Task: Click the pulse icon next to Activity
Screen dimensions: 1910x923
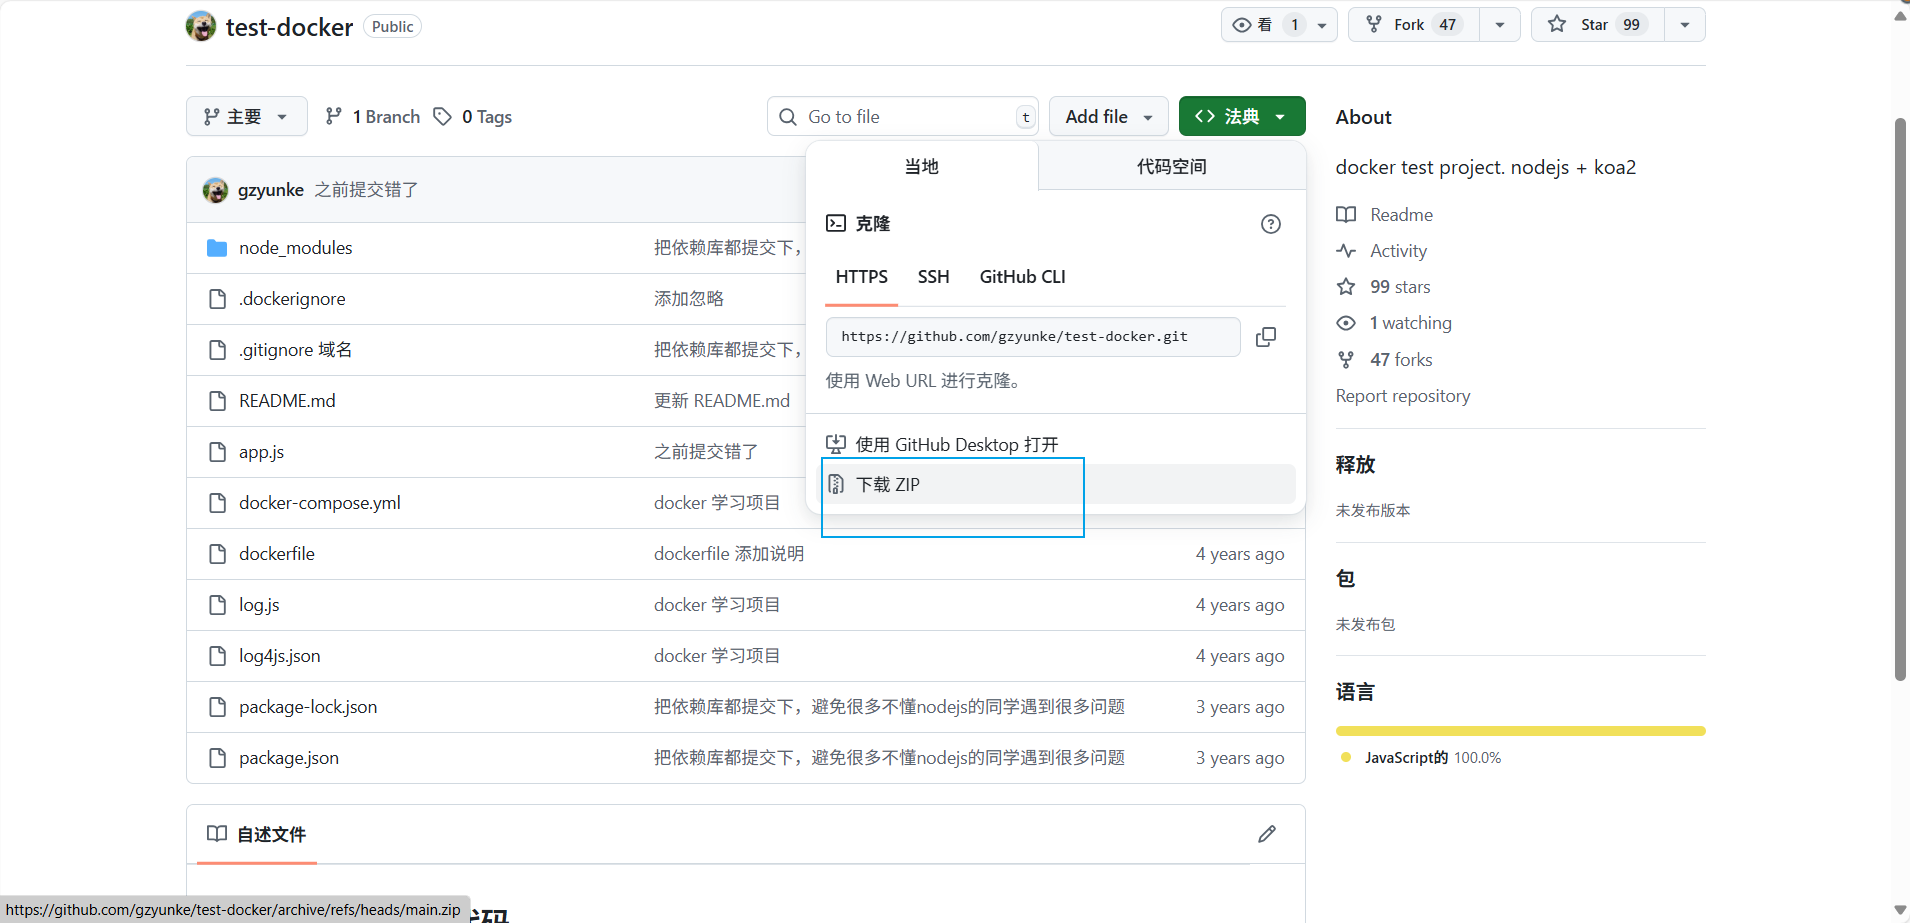Action: tap(1346, 251)
